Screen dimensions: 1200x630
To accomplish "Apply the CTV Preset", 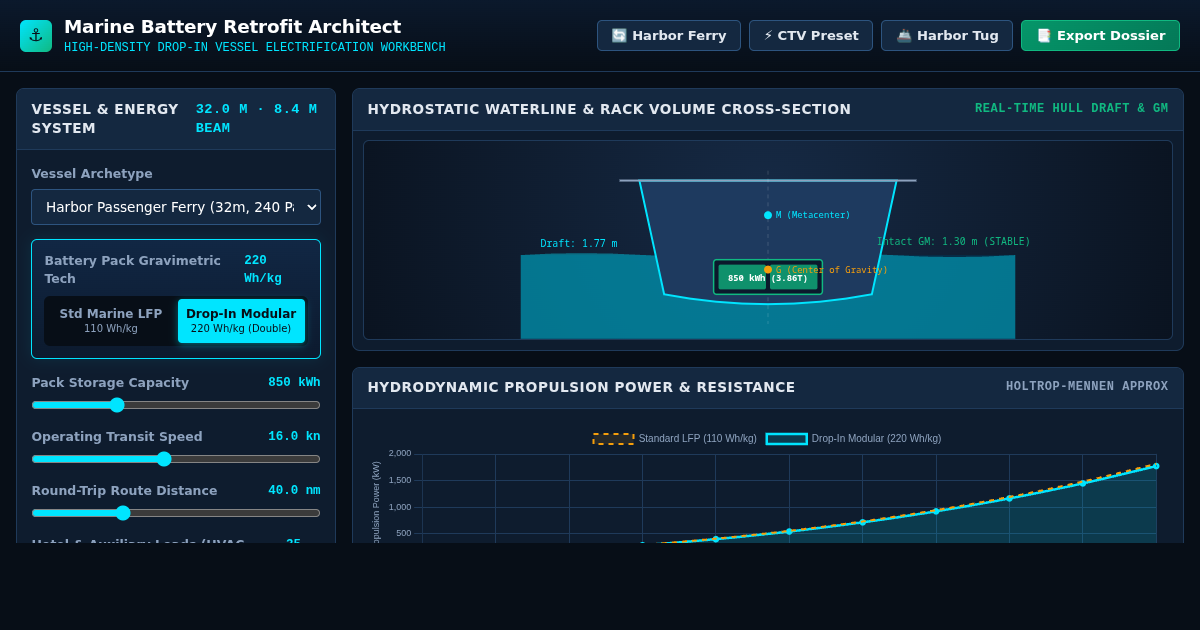I will [811, 36].
